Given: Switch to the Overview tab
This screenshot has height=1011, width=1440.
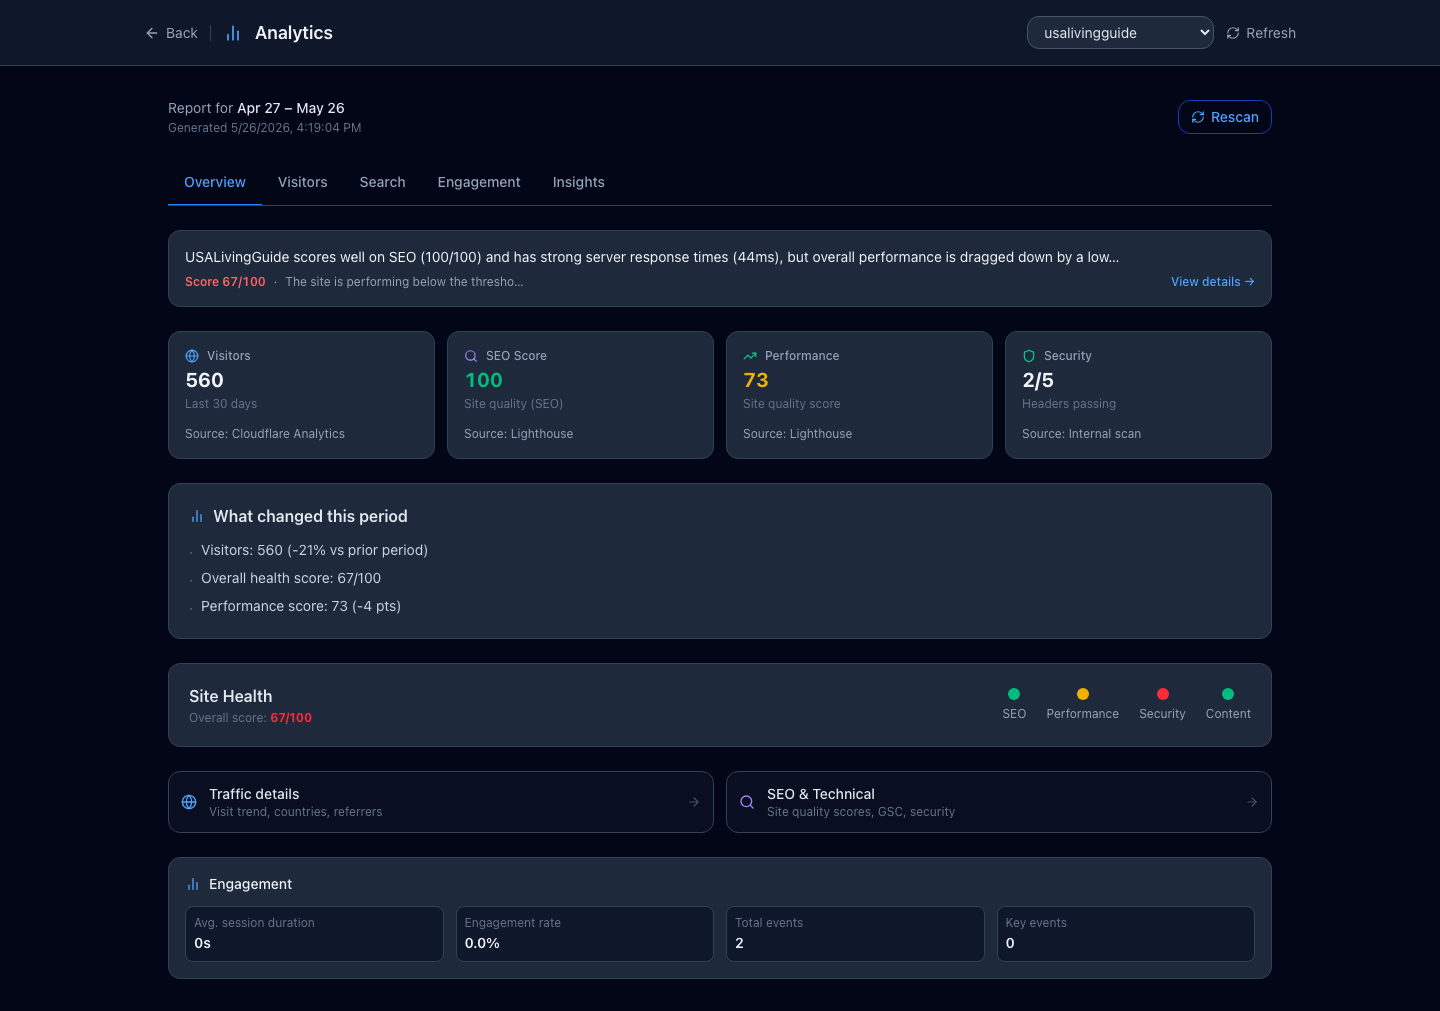Looking at the screenshot, I should point(215,182).
